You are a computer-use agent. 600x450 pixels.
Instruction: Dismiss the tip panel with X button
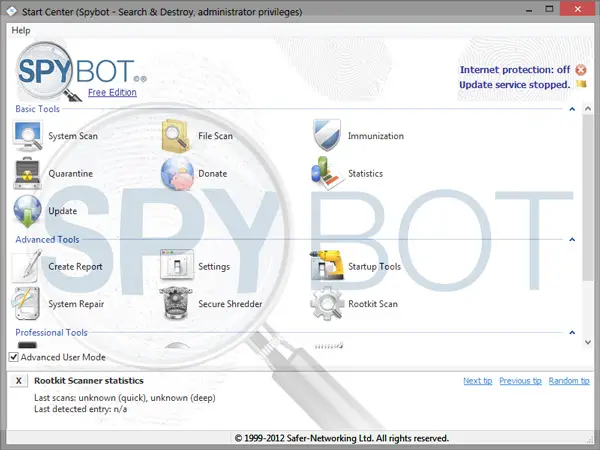click(x=18, y=381)
